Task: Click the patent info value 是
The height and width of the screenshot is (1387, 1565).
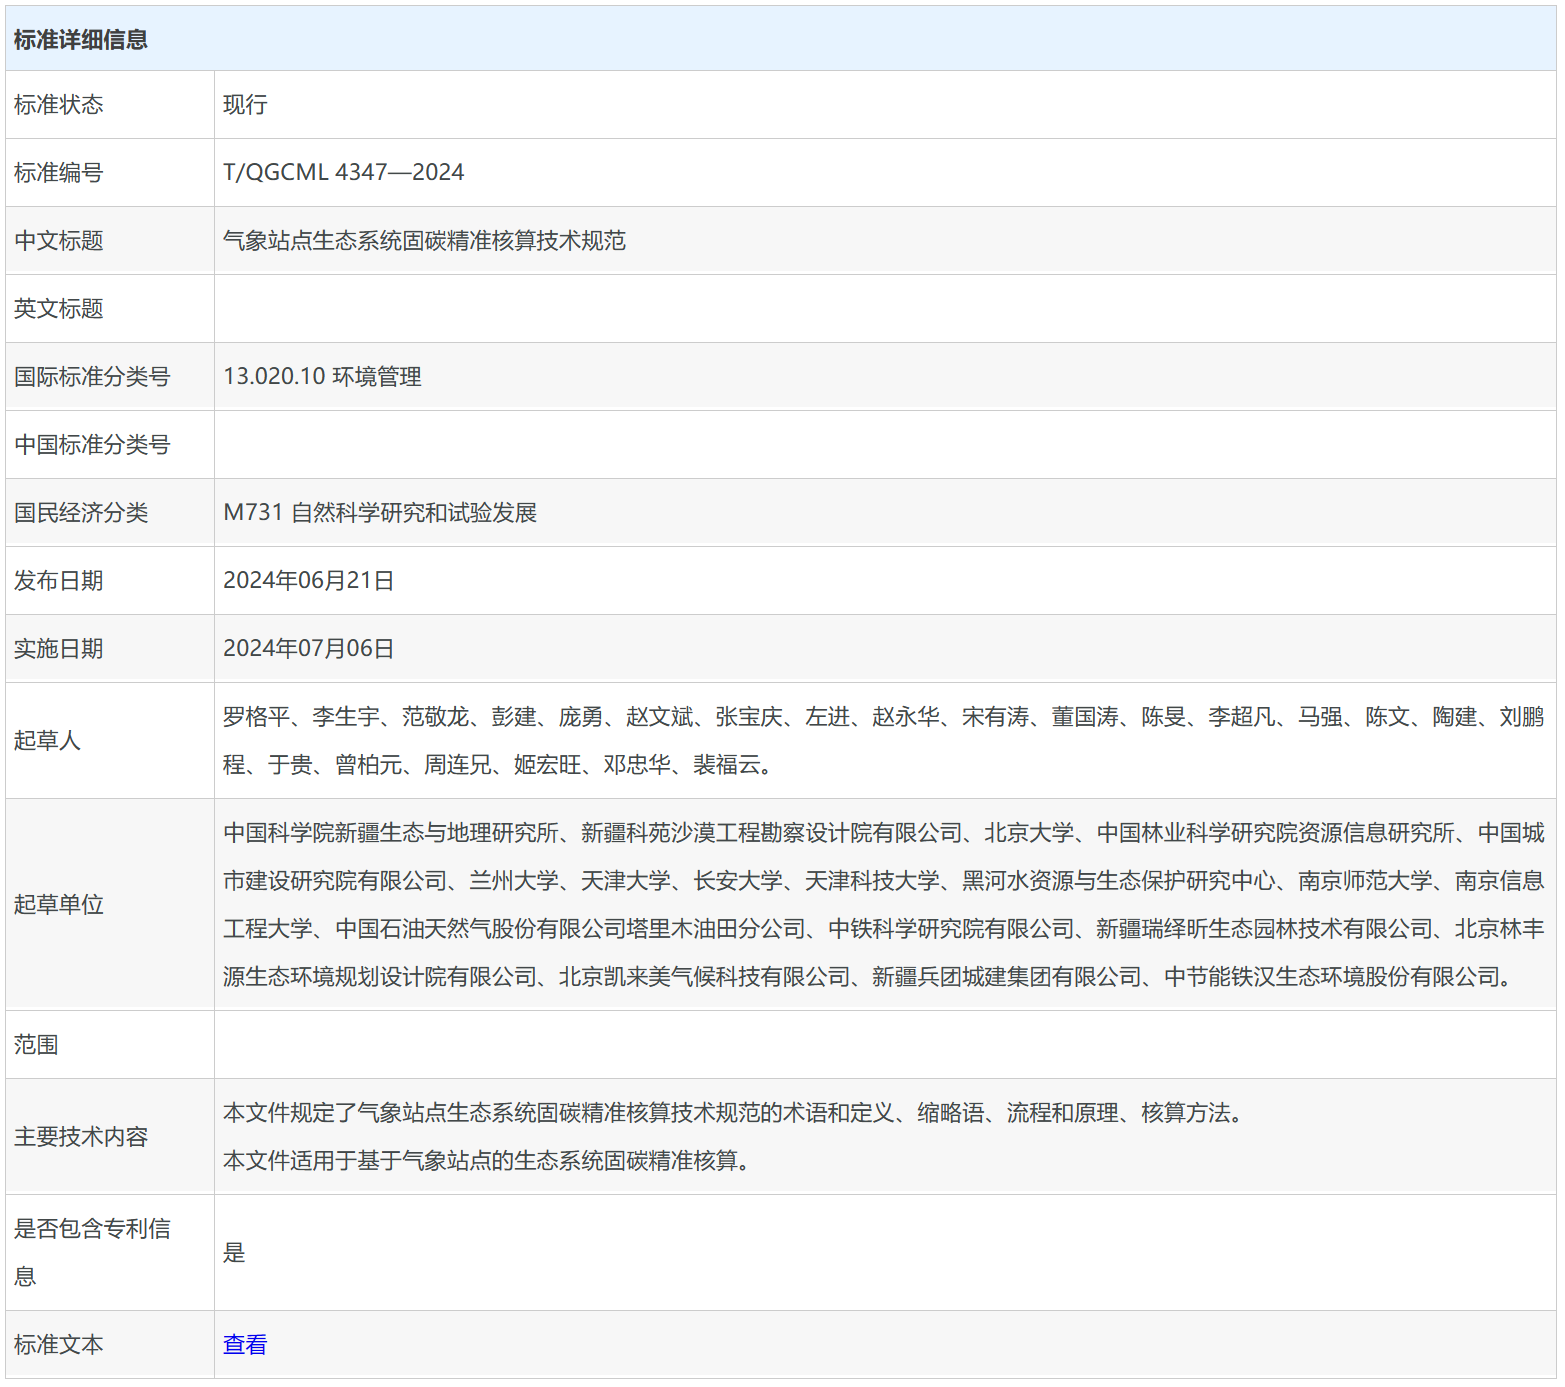Action: [234, 1252]
